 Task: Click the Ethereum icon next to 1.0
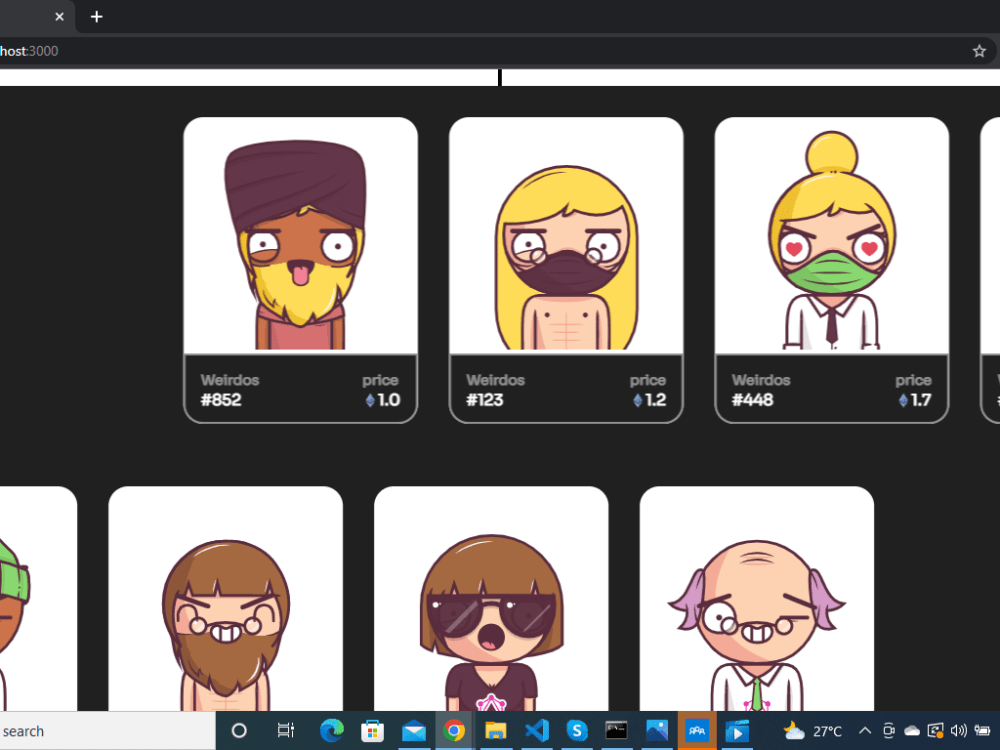[370, 401]
